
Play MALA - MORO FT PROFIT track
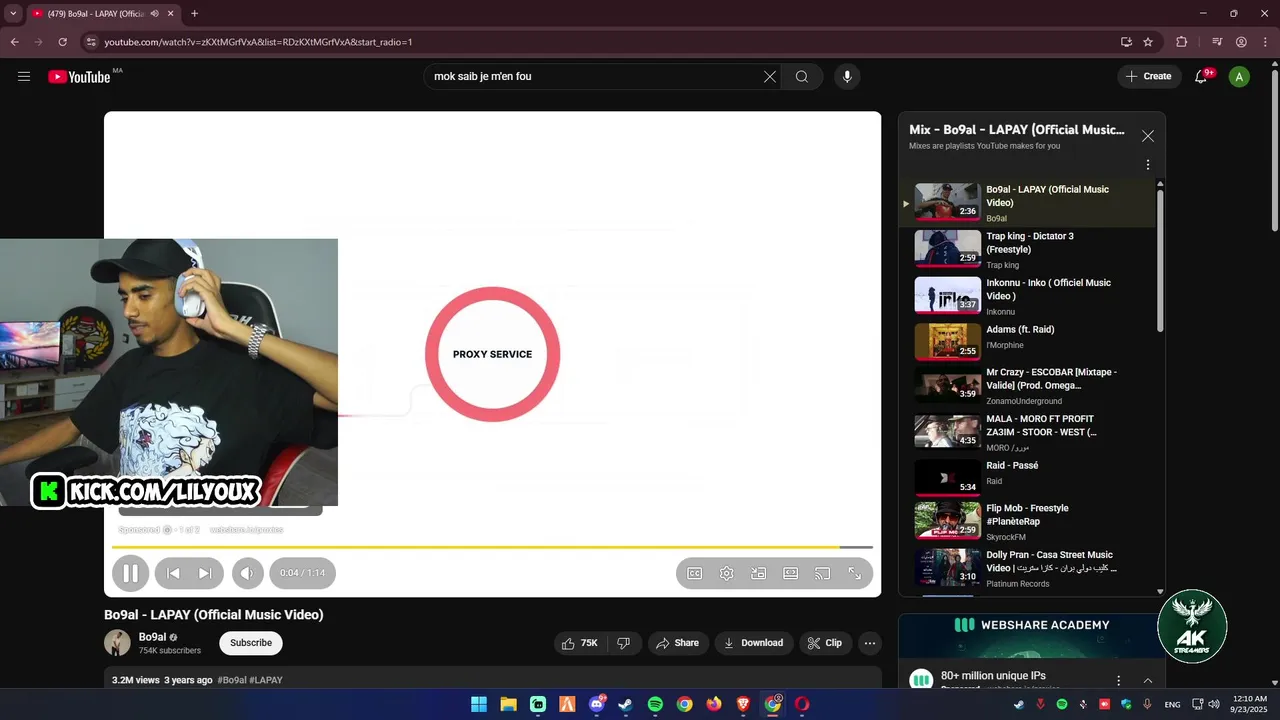click(x=1028, y=432)
